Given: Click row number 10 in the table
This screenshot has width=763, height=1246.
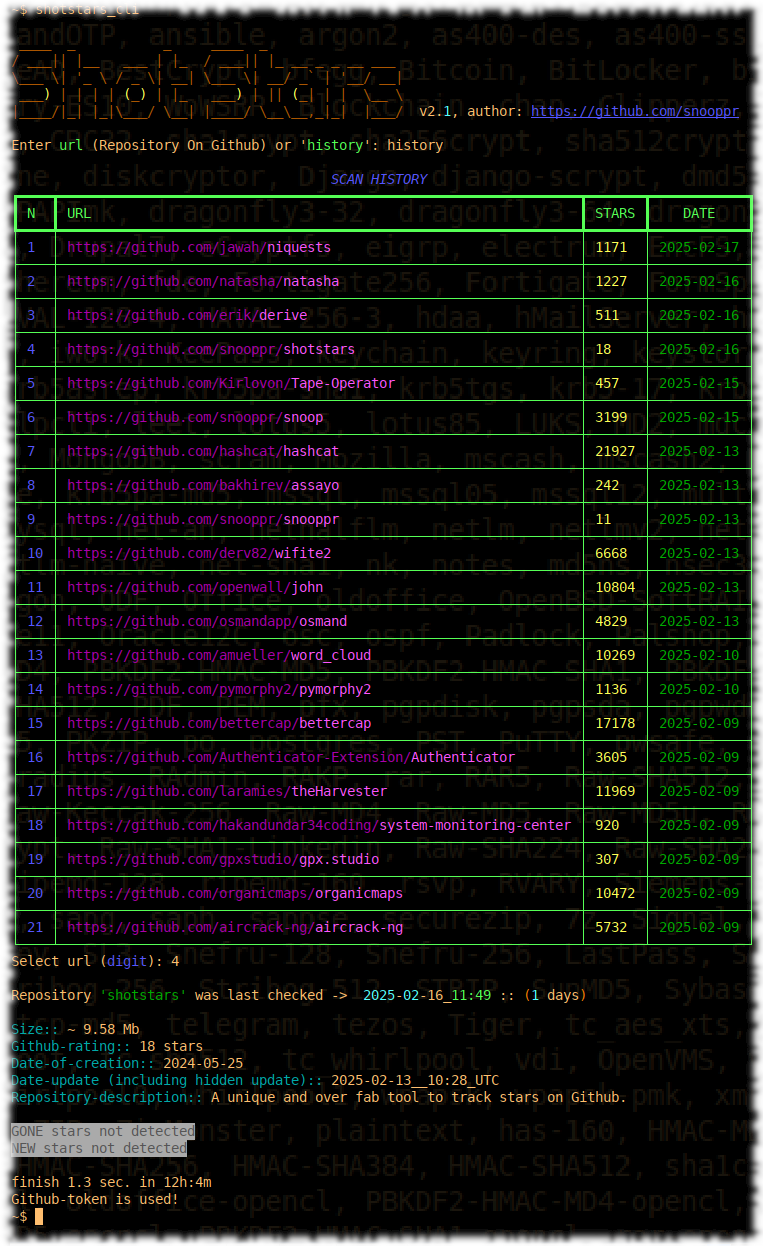Looking at the screenshot, I should 35,553.
